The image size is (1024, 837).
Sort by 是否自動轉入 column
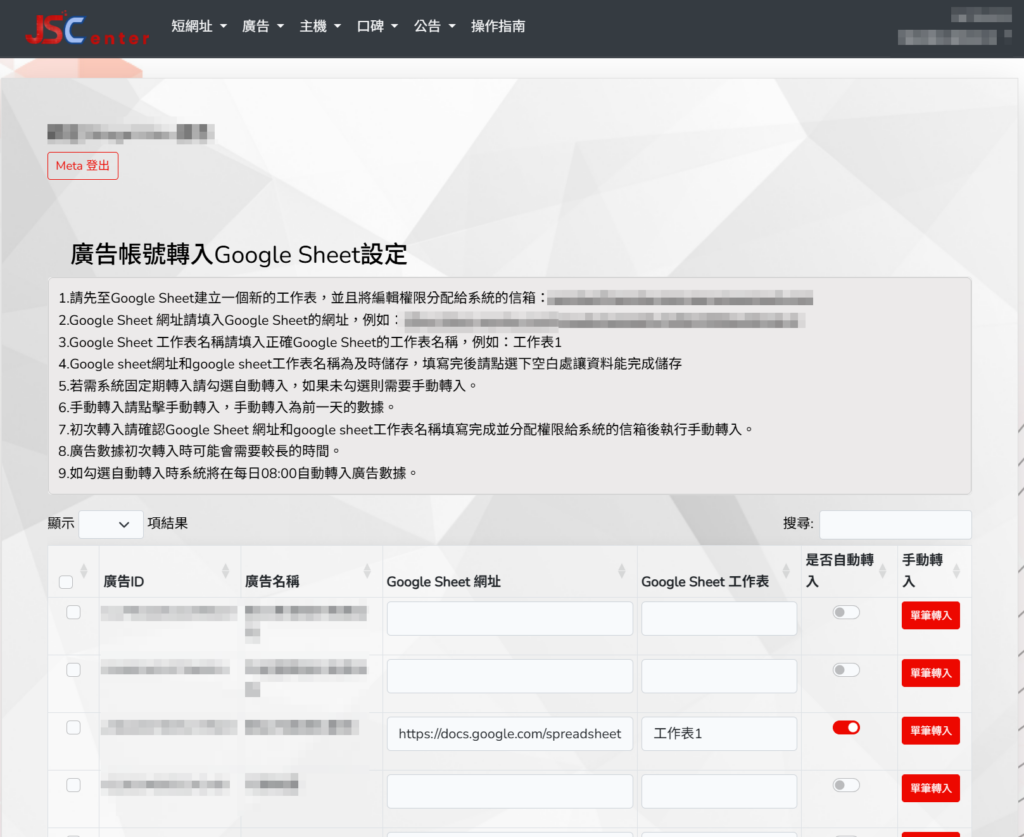pyautogui.click(x=884, y=571)
